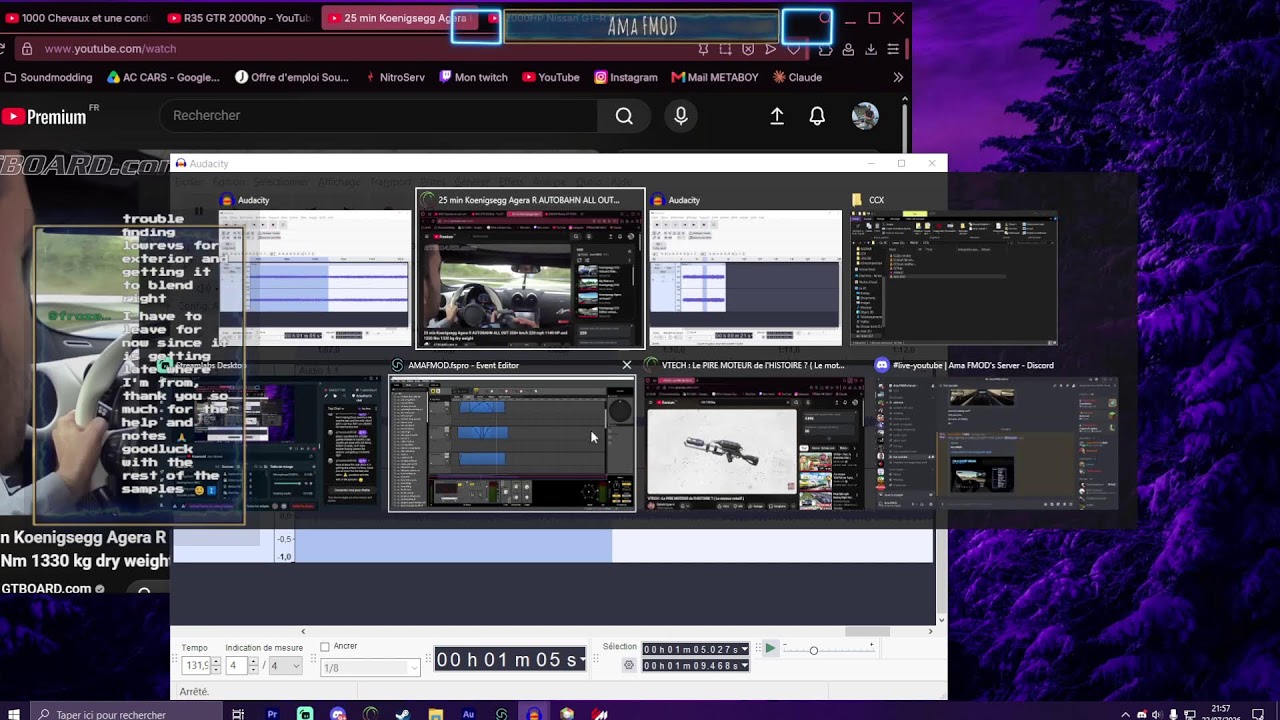Close the AMAFMOD.fspro task switcher preview
1280x720 pixels.
coord(627,365)
